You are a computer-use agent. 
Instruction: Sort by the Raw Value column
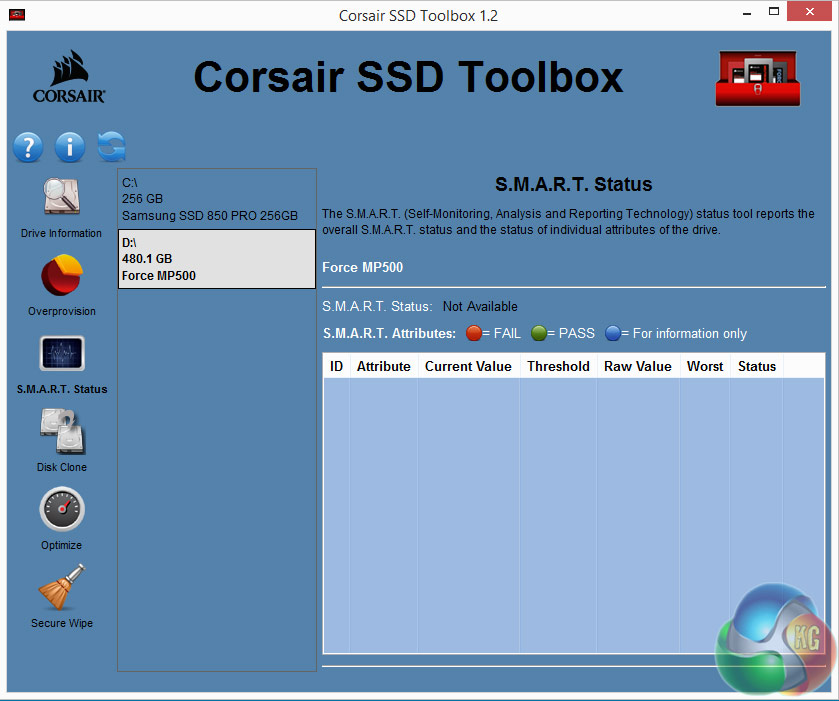(x=638, y=366)
